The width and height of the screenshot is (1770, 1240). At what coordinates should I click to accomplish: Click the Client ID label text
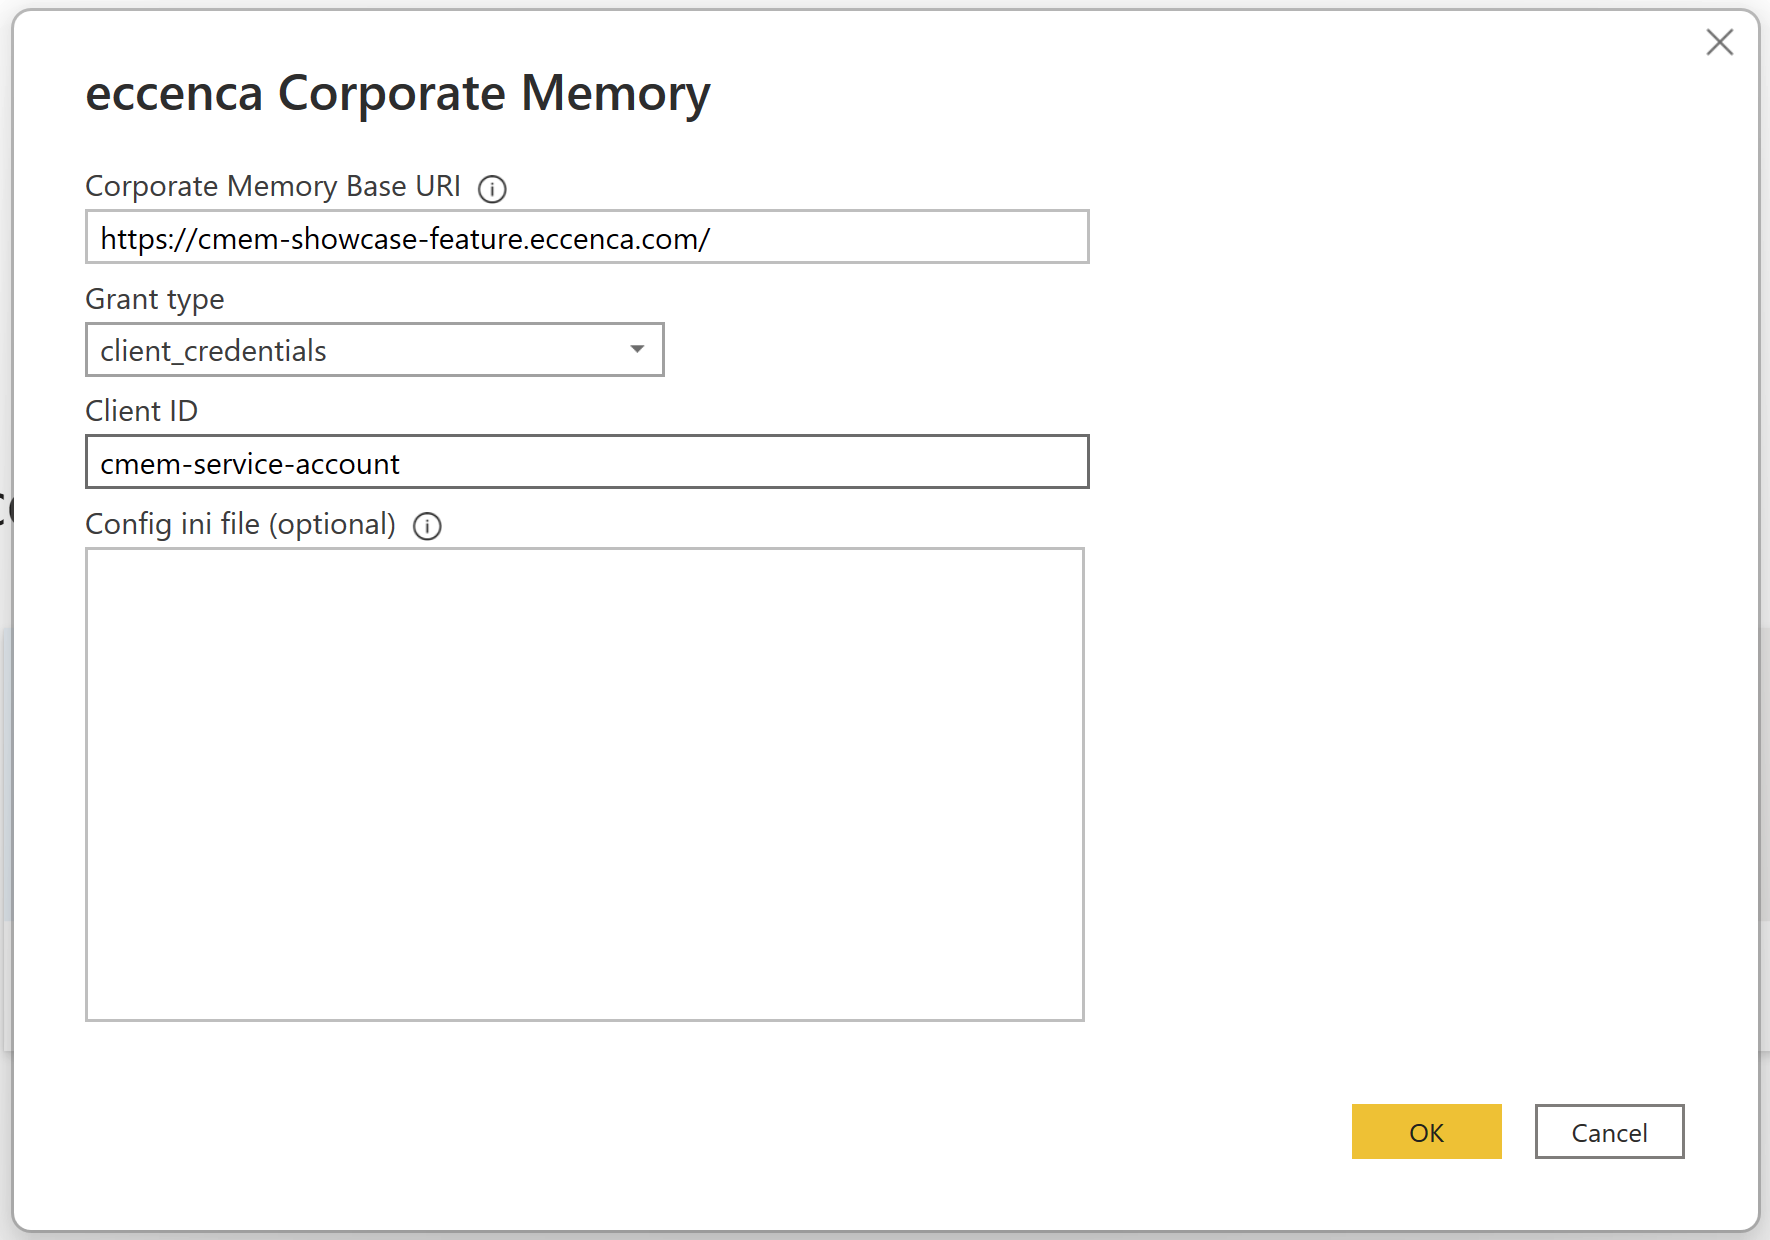click(141, 411)
